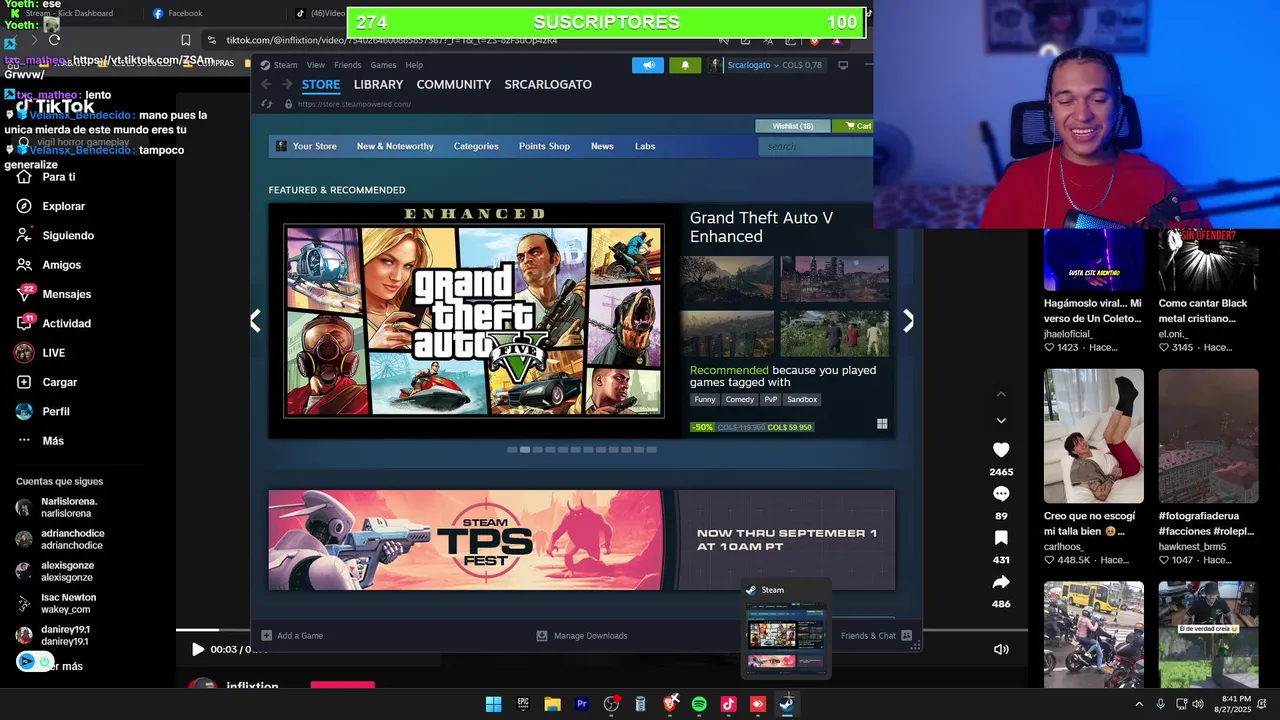Open the Categories dropdown
Screen dimensions: 1280x720
tap(476, 146)
